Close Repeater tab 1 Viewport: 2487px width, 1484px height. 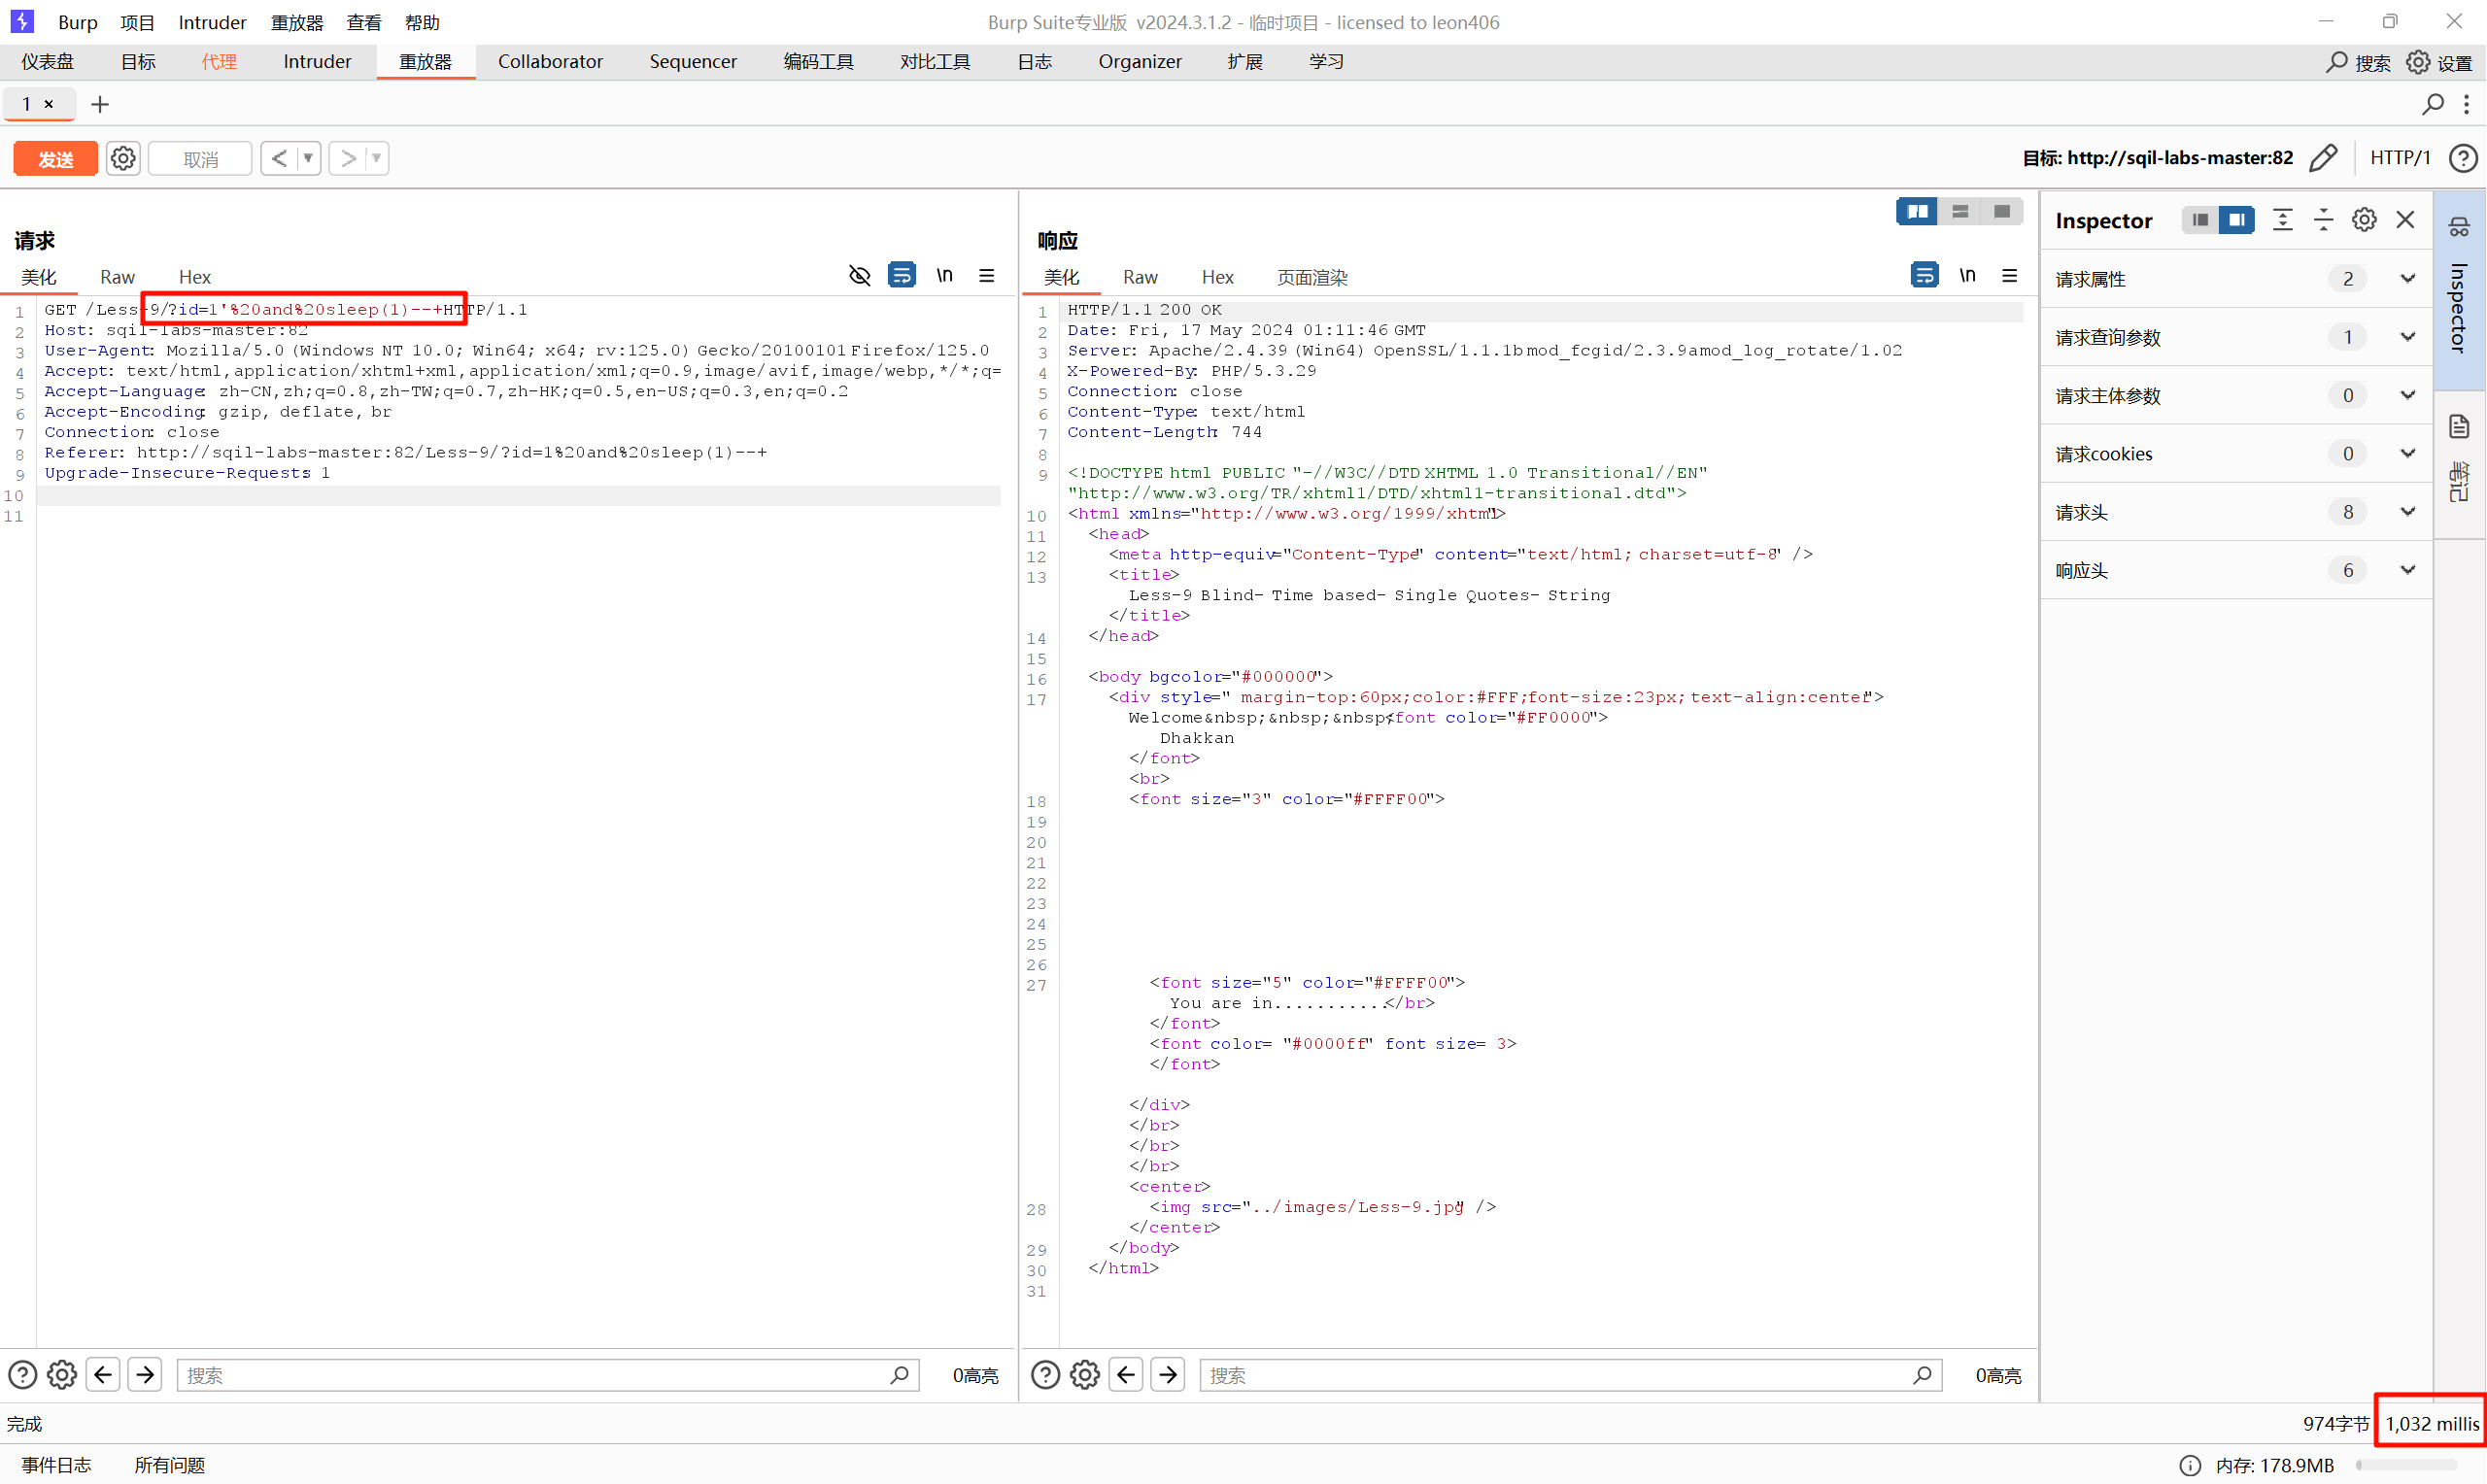tap(48, 104)
